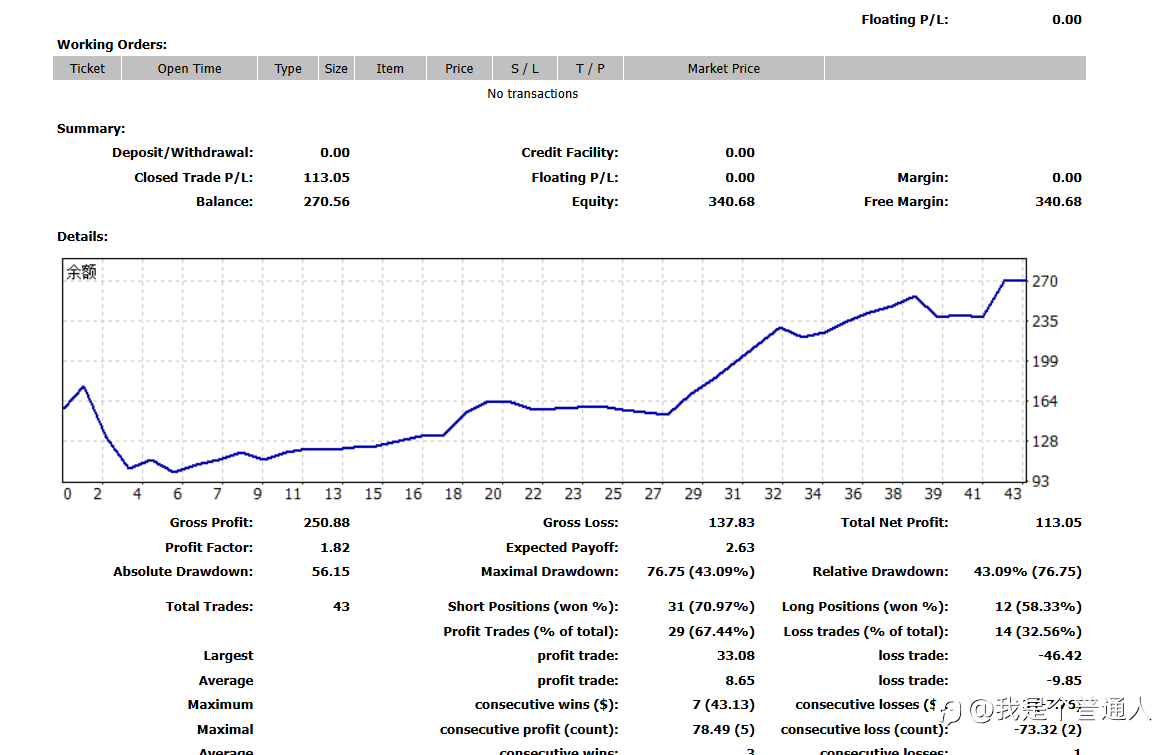Select the Gross Loss value 137.83

(x=731, y=522)
